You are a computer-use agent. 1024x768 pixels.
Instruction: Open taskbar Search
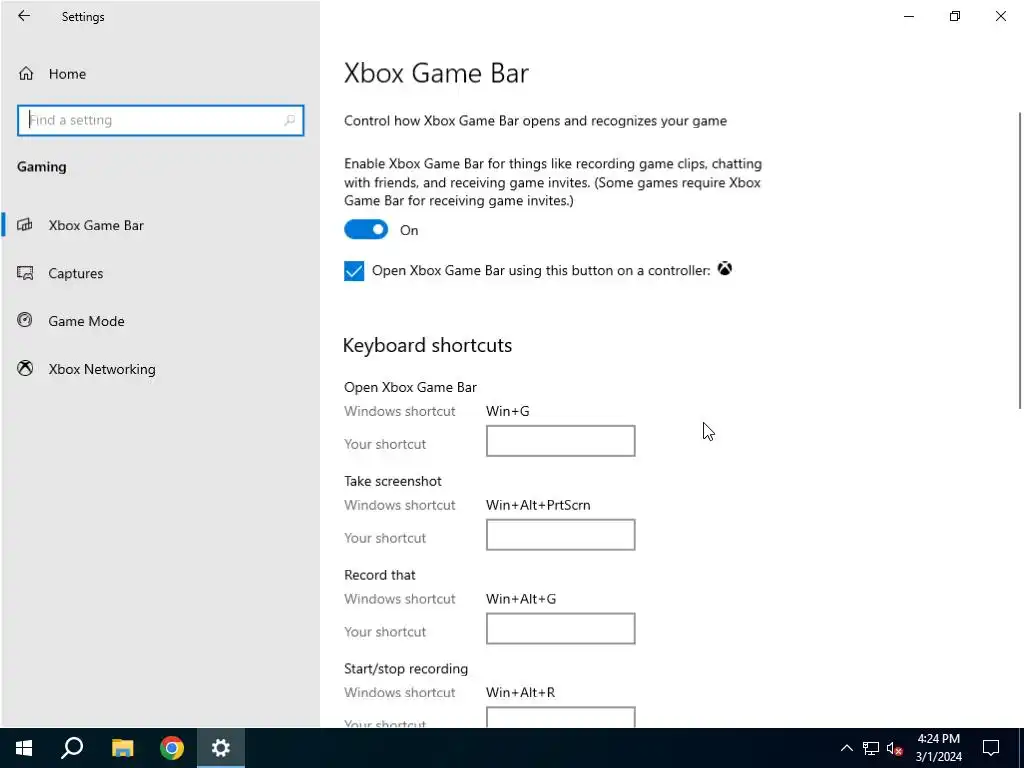pyautogui.click(x=72, y=748)
